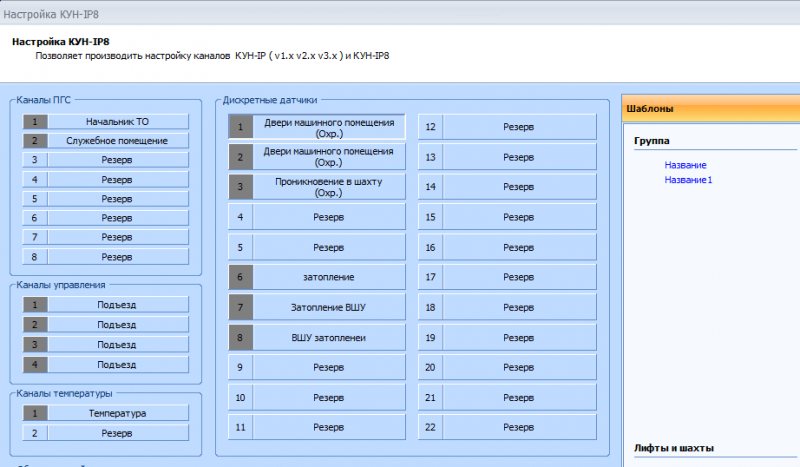This screenshot has width=800, height=467.
Task: Click Резерв button for discrete sensor 22
Action: 518,427
